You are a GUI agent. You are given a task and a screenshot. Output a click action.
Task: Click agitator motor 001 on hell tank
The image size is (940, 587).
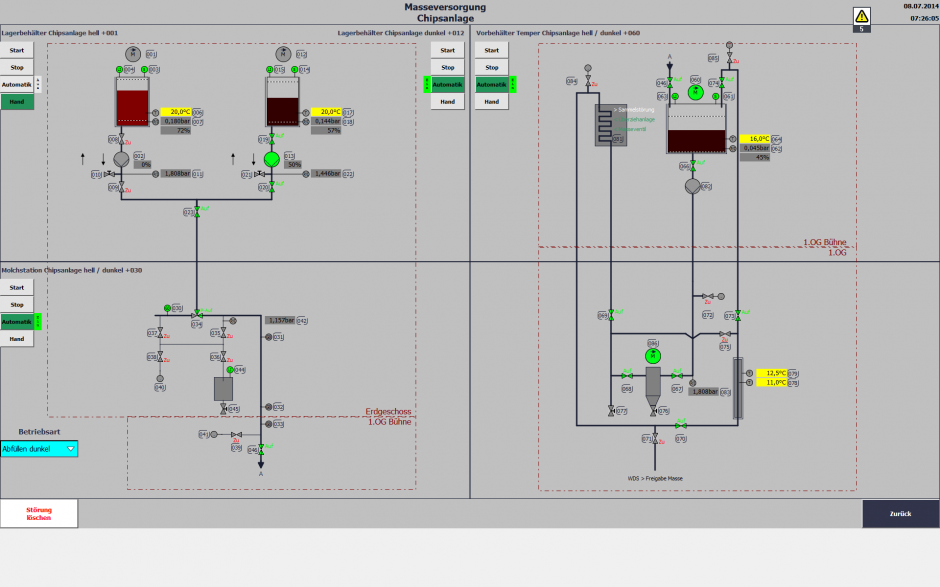133,54
